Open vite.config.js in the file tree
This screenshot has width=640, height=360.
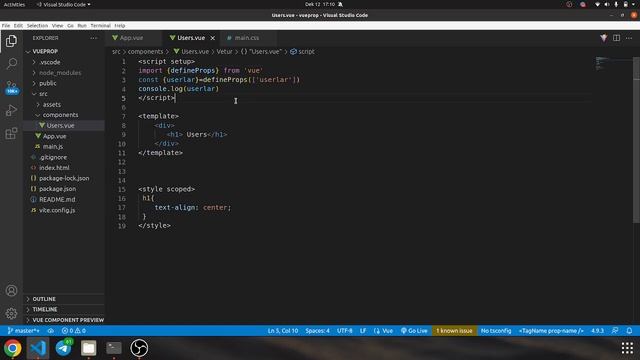point(57,210)
